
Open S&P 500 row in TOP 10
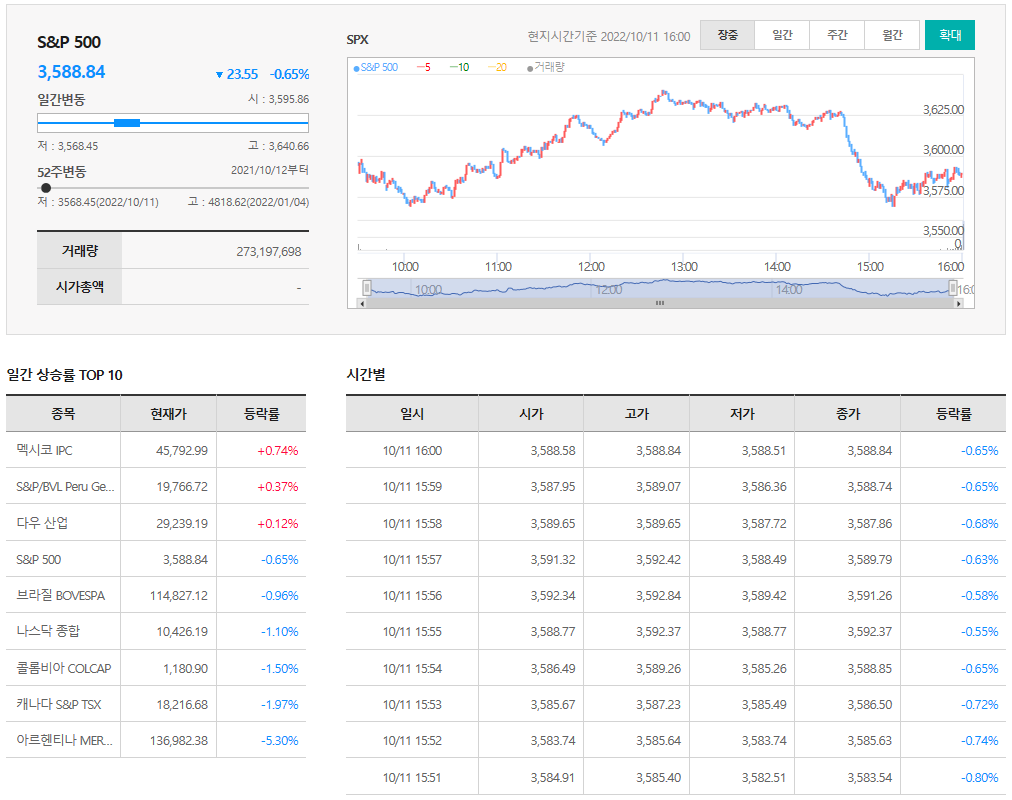click(x=39, y=559)
